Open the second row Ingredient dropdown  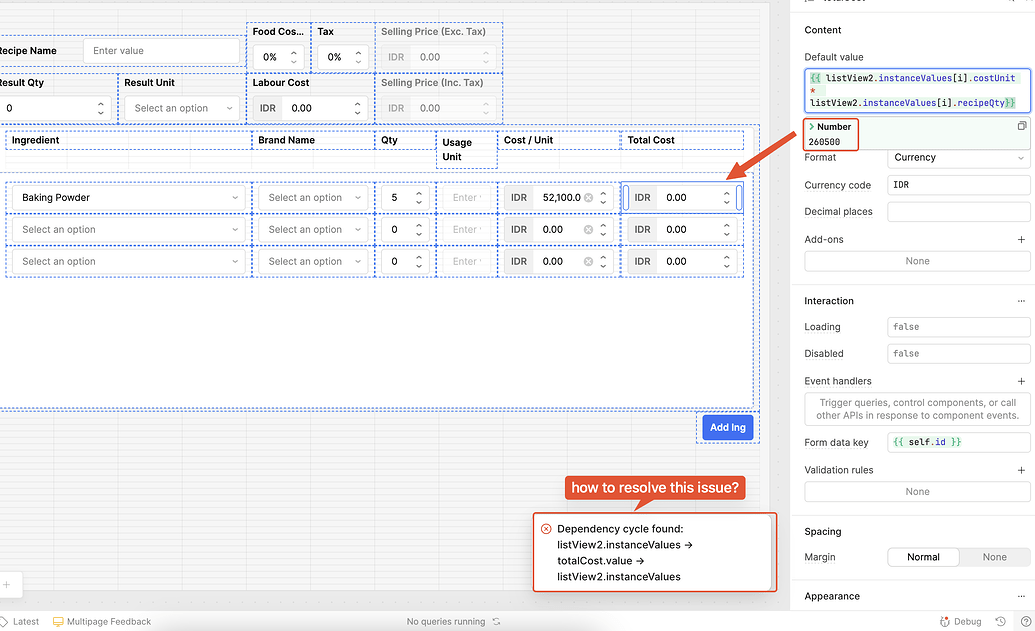point(129,230)
